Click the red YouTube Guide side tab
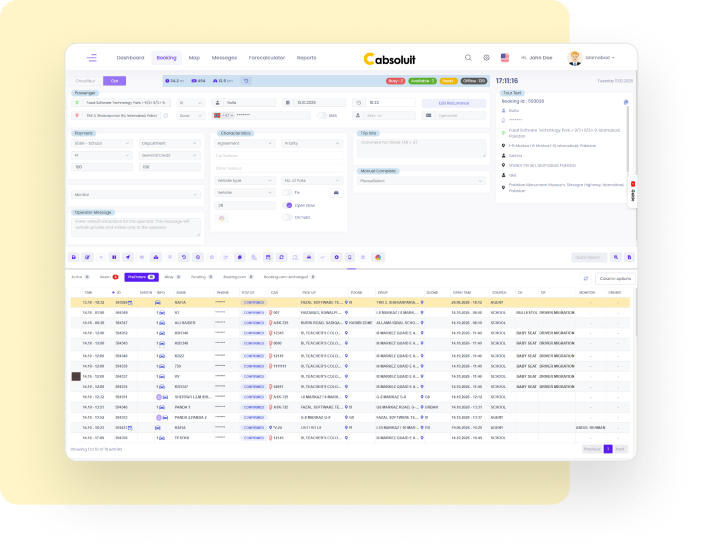The height and width of the screenshot is (553, 701). [633, 191]
